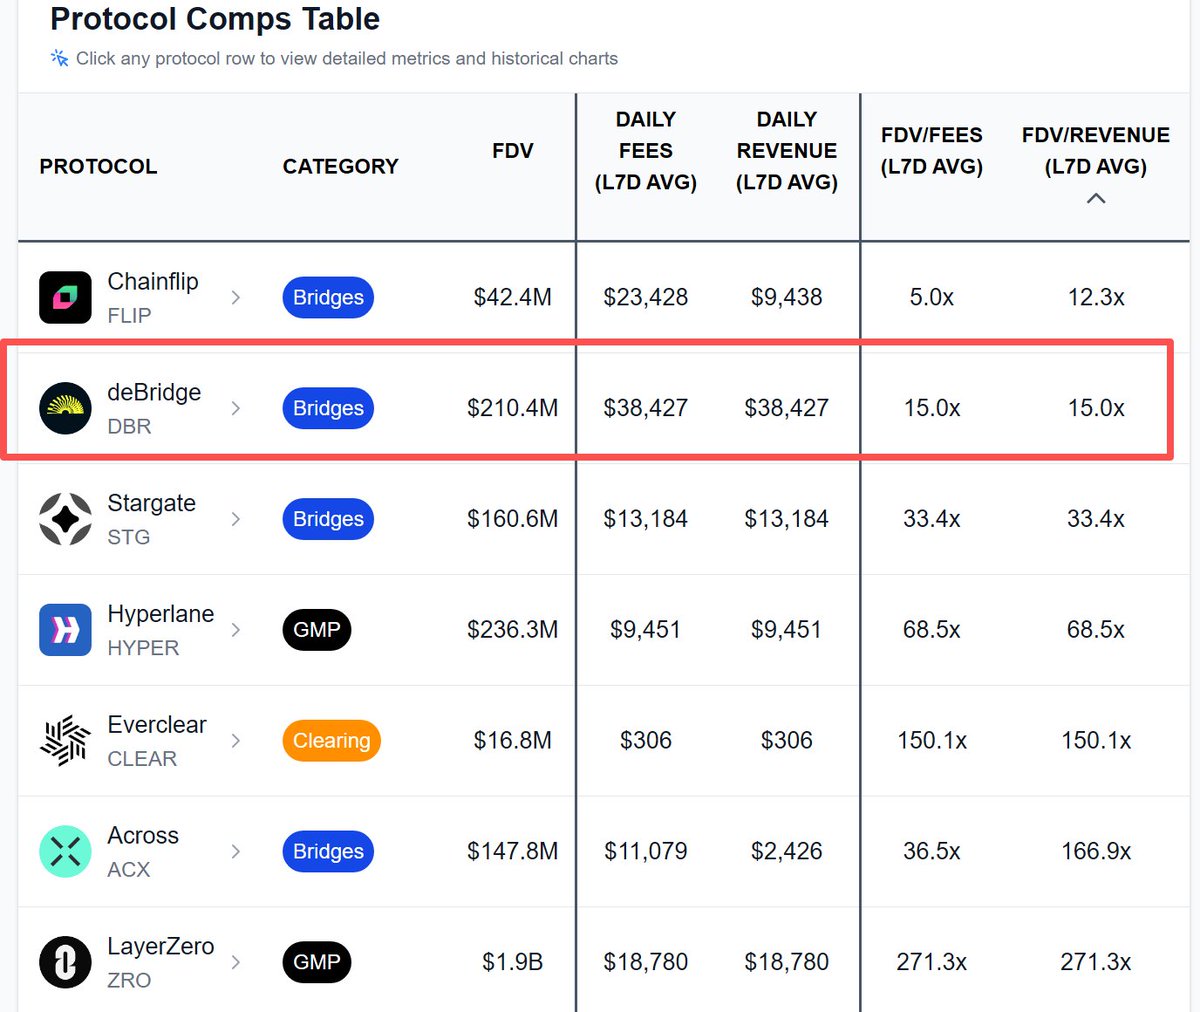This screenshot has width=1200, height=1012.
Task: Click the FLIP ticker symbol
Action: pyautogui.click(x=129, y=316)
